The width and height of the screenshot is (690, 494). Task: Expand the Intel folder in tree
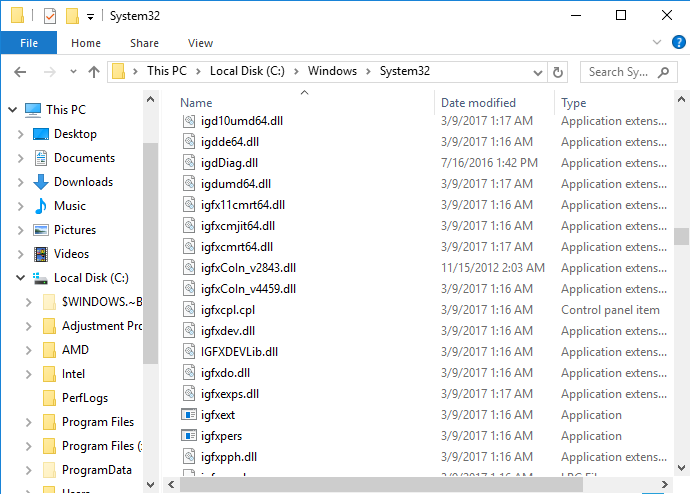[29, 374]
